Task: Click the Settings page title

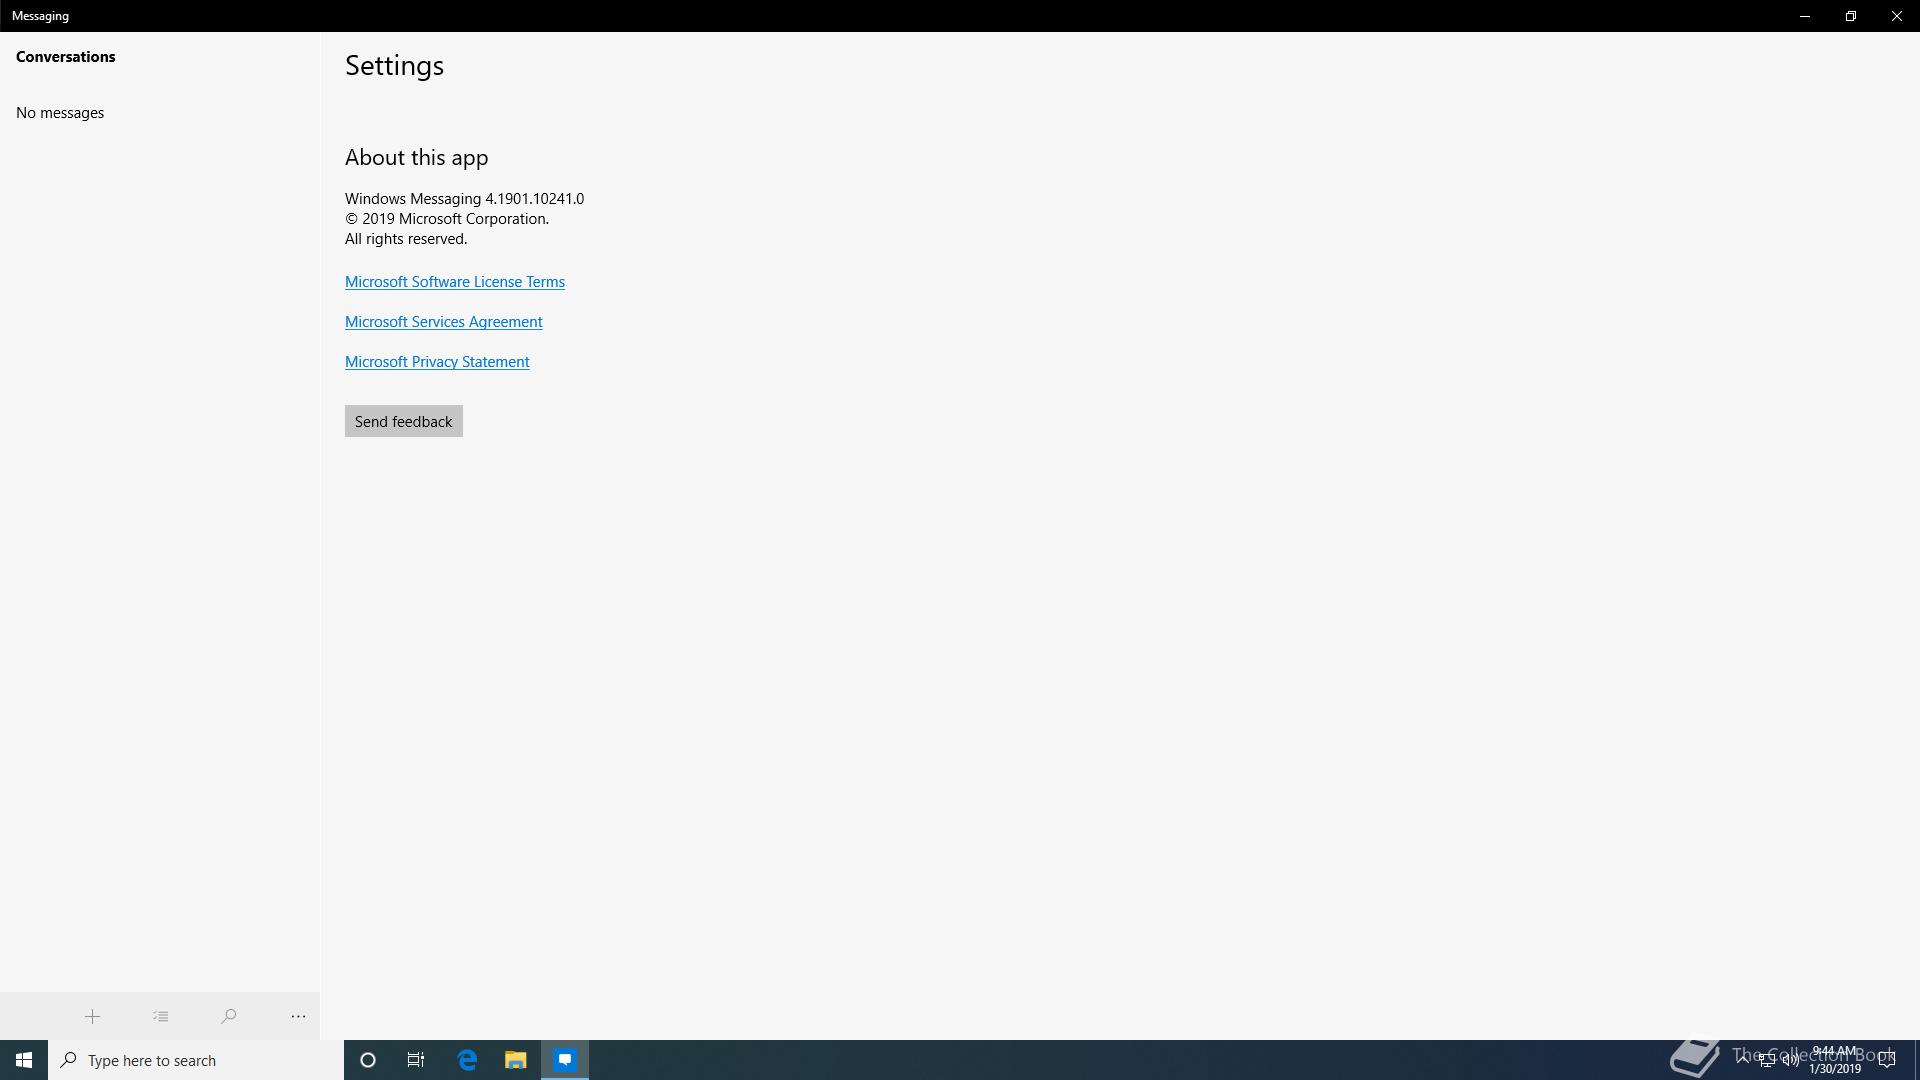Action: pyautogui.click(x=395, y=66)
